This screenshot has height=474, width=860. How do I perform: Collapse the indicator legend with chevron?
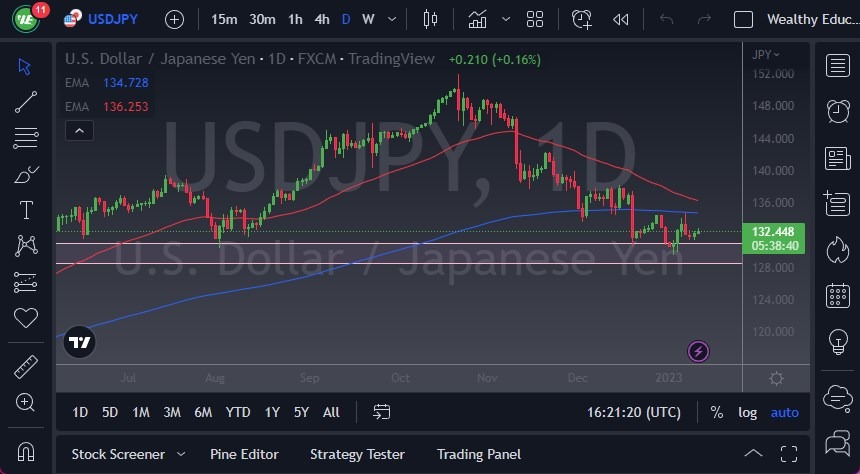coord(79,130)
